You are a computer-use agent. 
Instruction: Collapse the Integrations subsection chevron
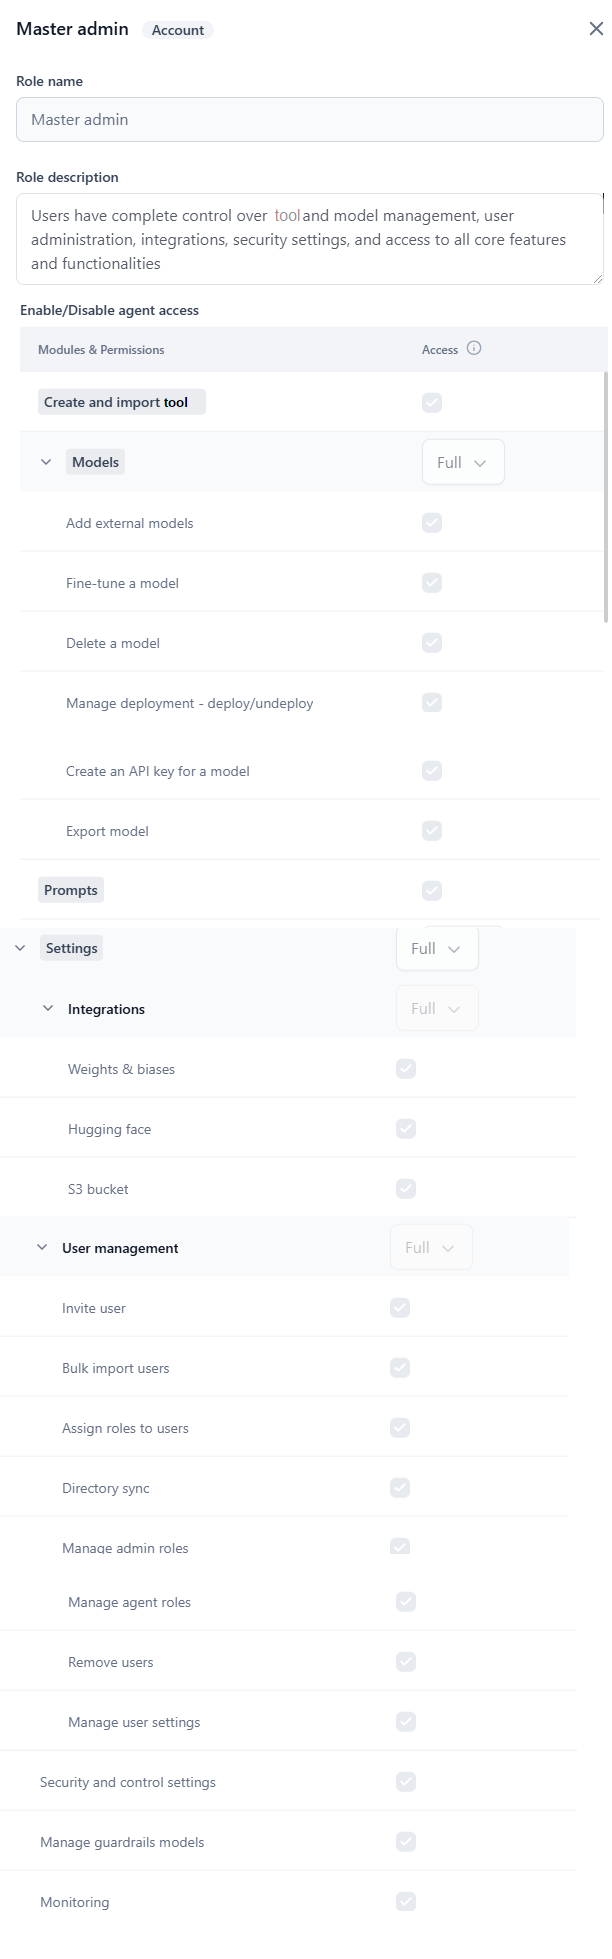coord(48,1009)
